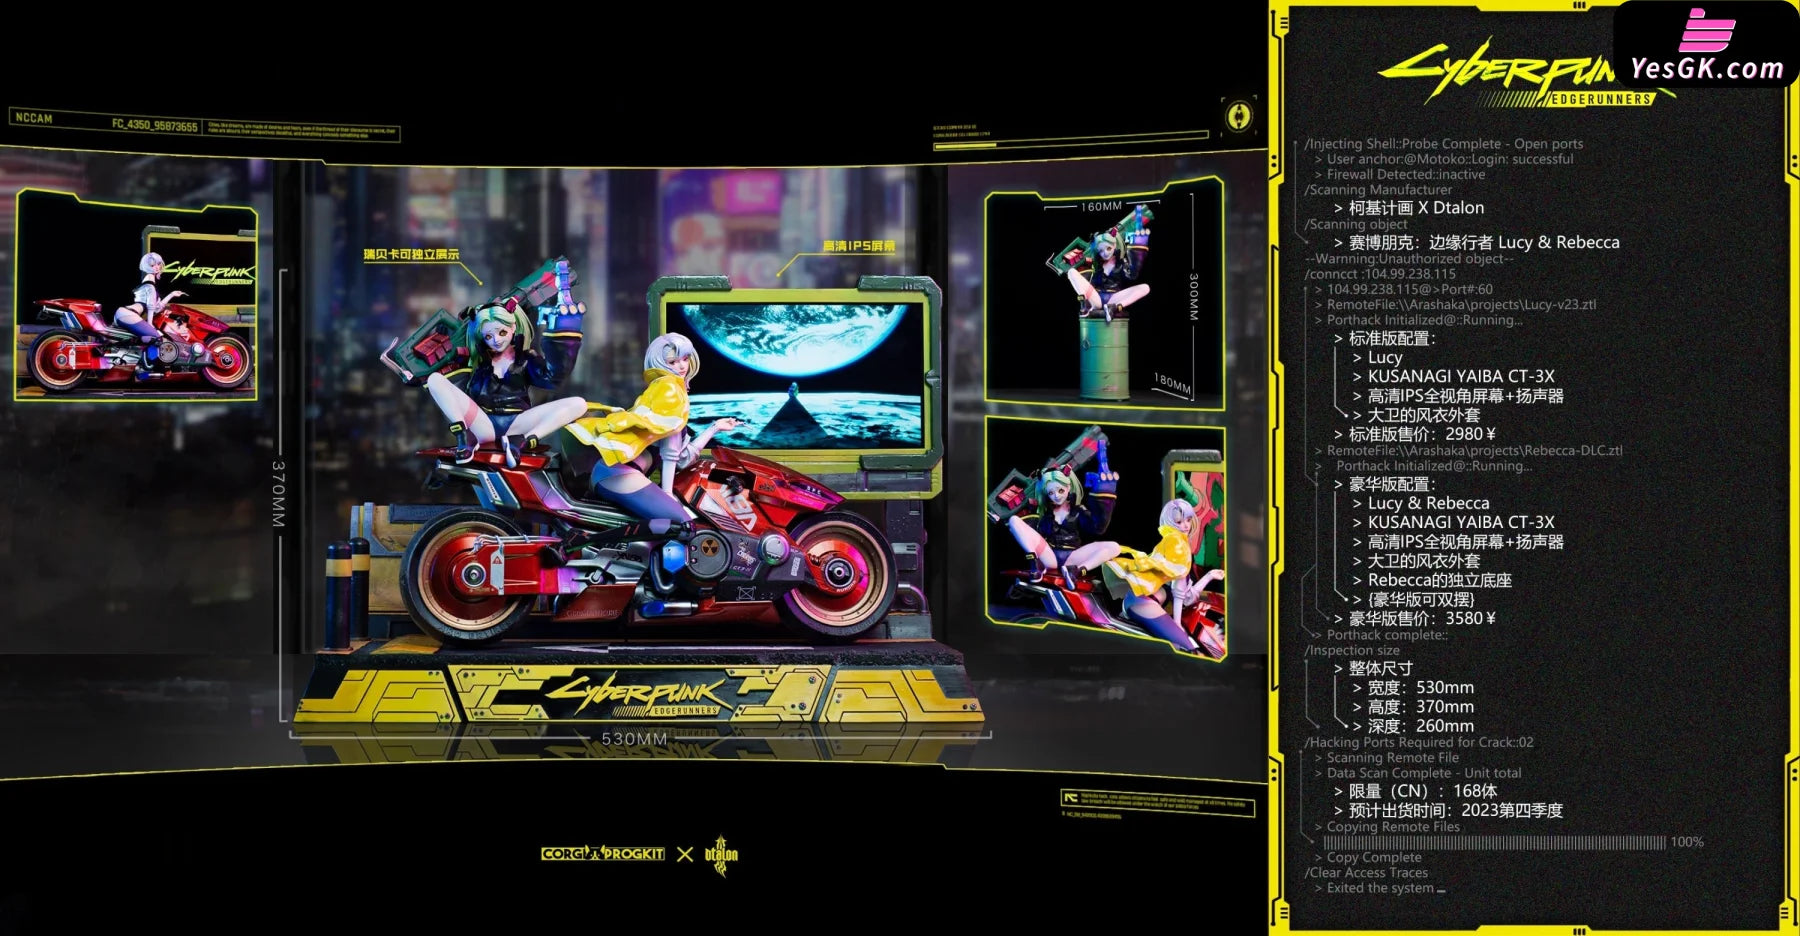This screenshot has width=1800, height=936.
Task: Click the '180MM' dimension on the Rebecca thumbnail
Action: coord(1172,383)
